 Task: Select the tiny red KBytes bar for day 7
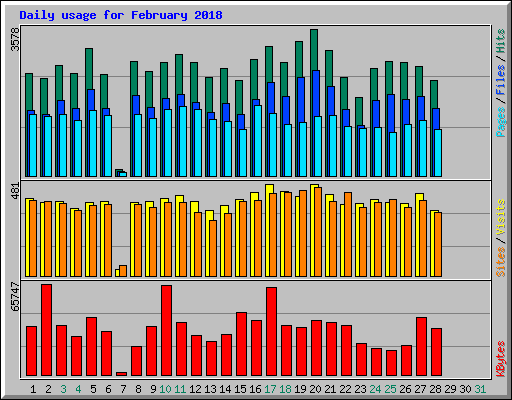point(121,374)
